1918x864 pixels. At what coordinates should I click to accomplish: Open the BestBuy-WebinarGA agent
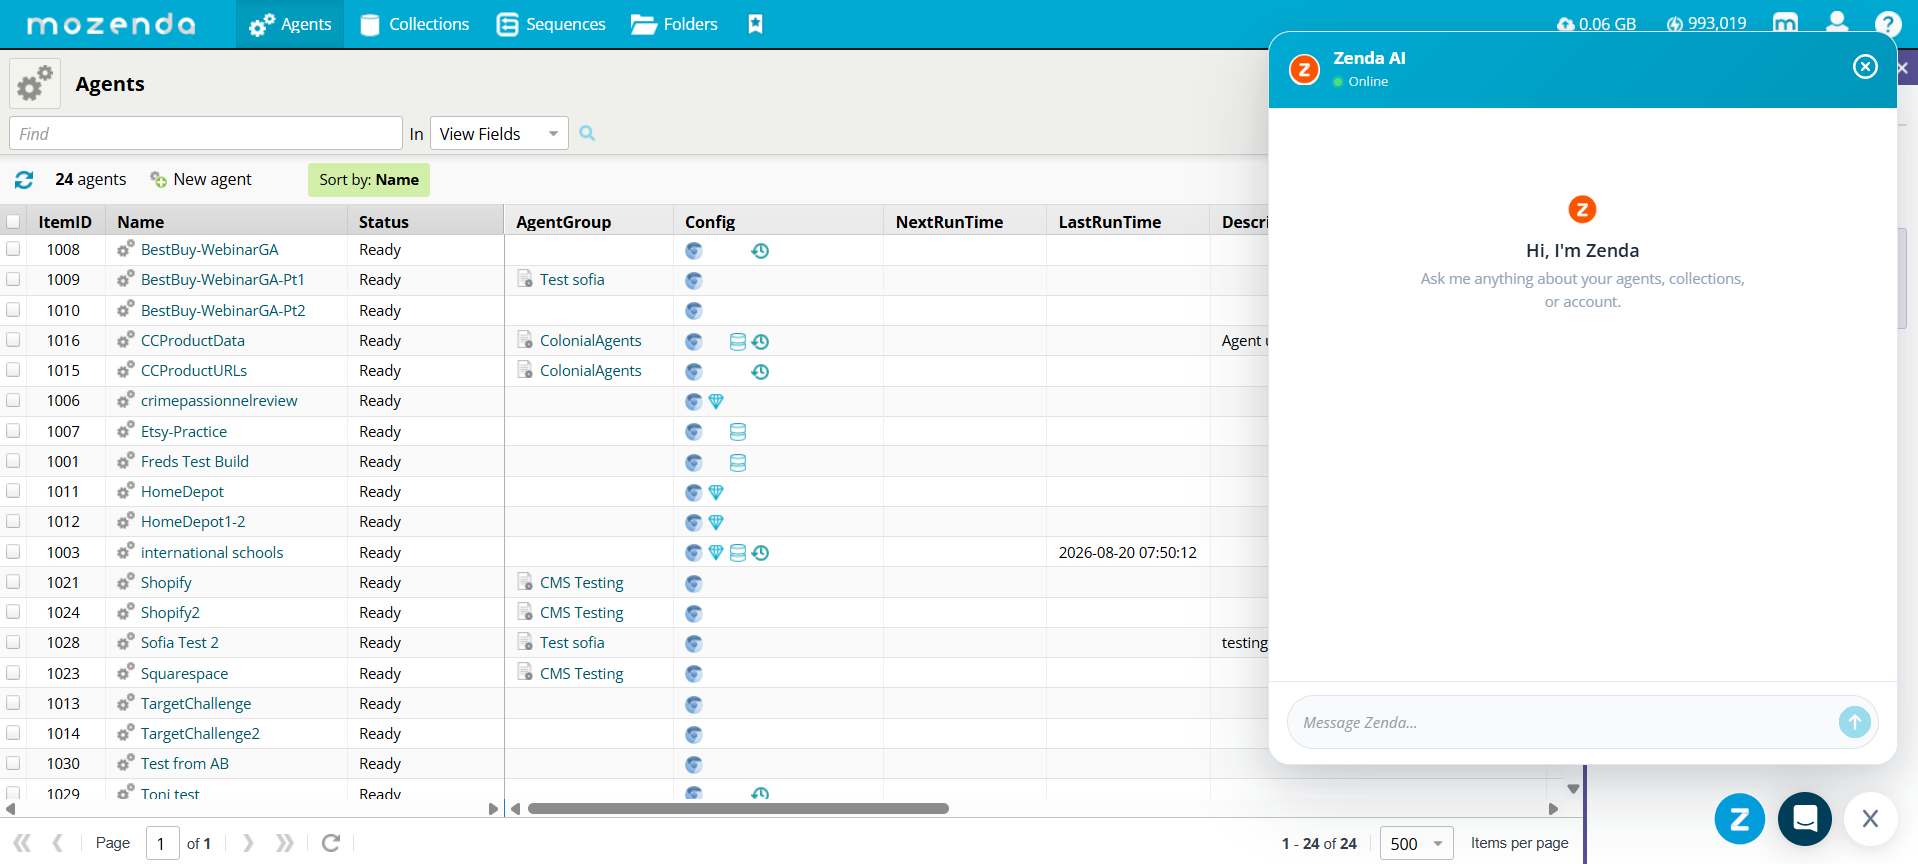[210, 249]
